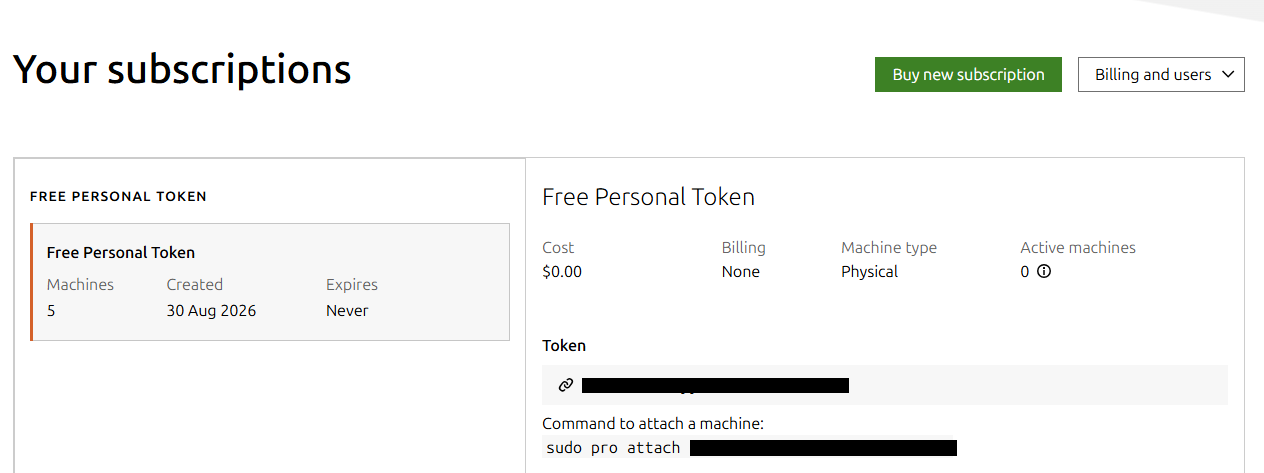
Task: Click the Buy new subscription button
Action: coord(968,74)
